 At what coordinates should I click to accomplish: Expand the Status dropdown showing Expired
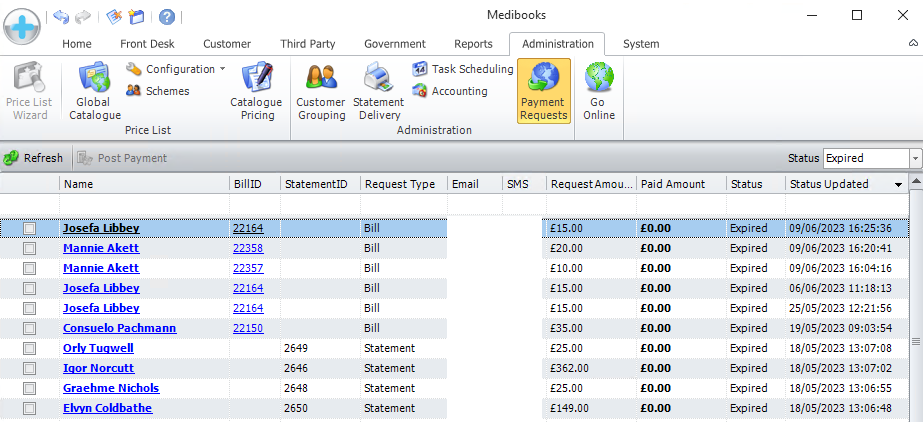click(915, 158)
